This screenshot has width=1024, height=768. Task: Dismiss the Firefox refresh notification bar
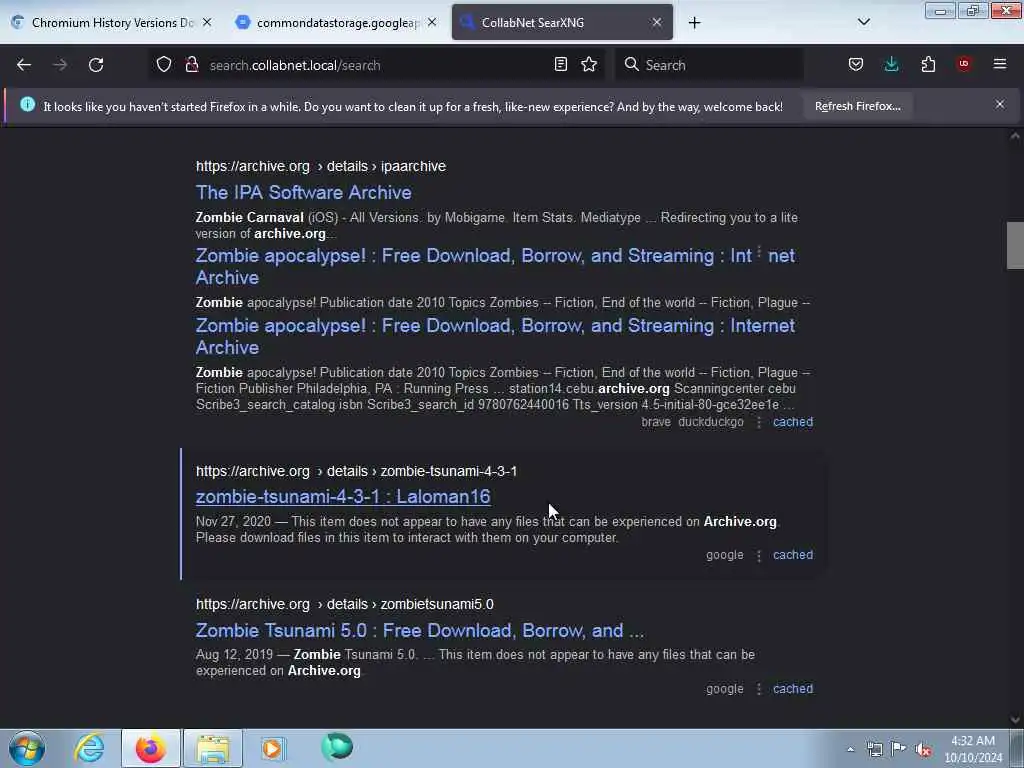coord(1000,104)
